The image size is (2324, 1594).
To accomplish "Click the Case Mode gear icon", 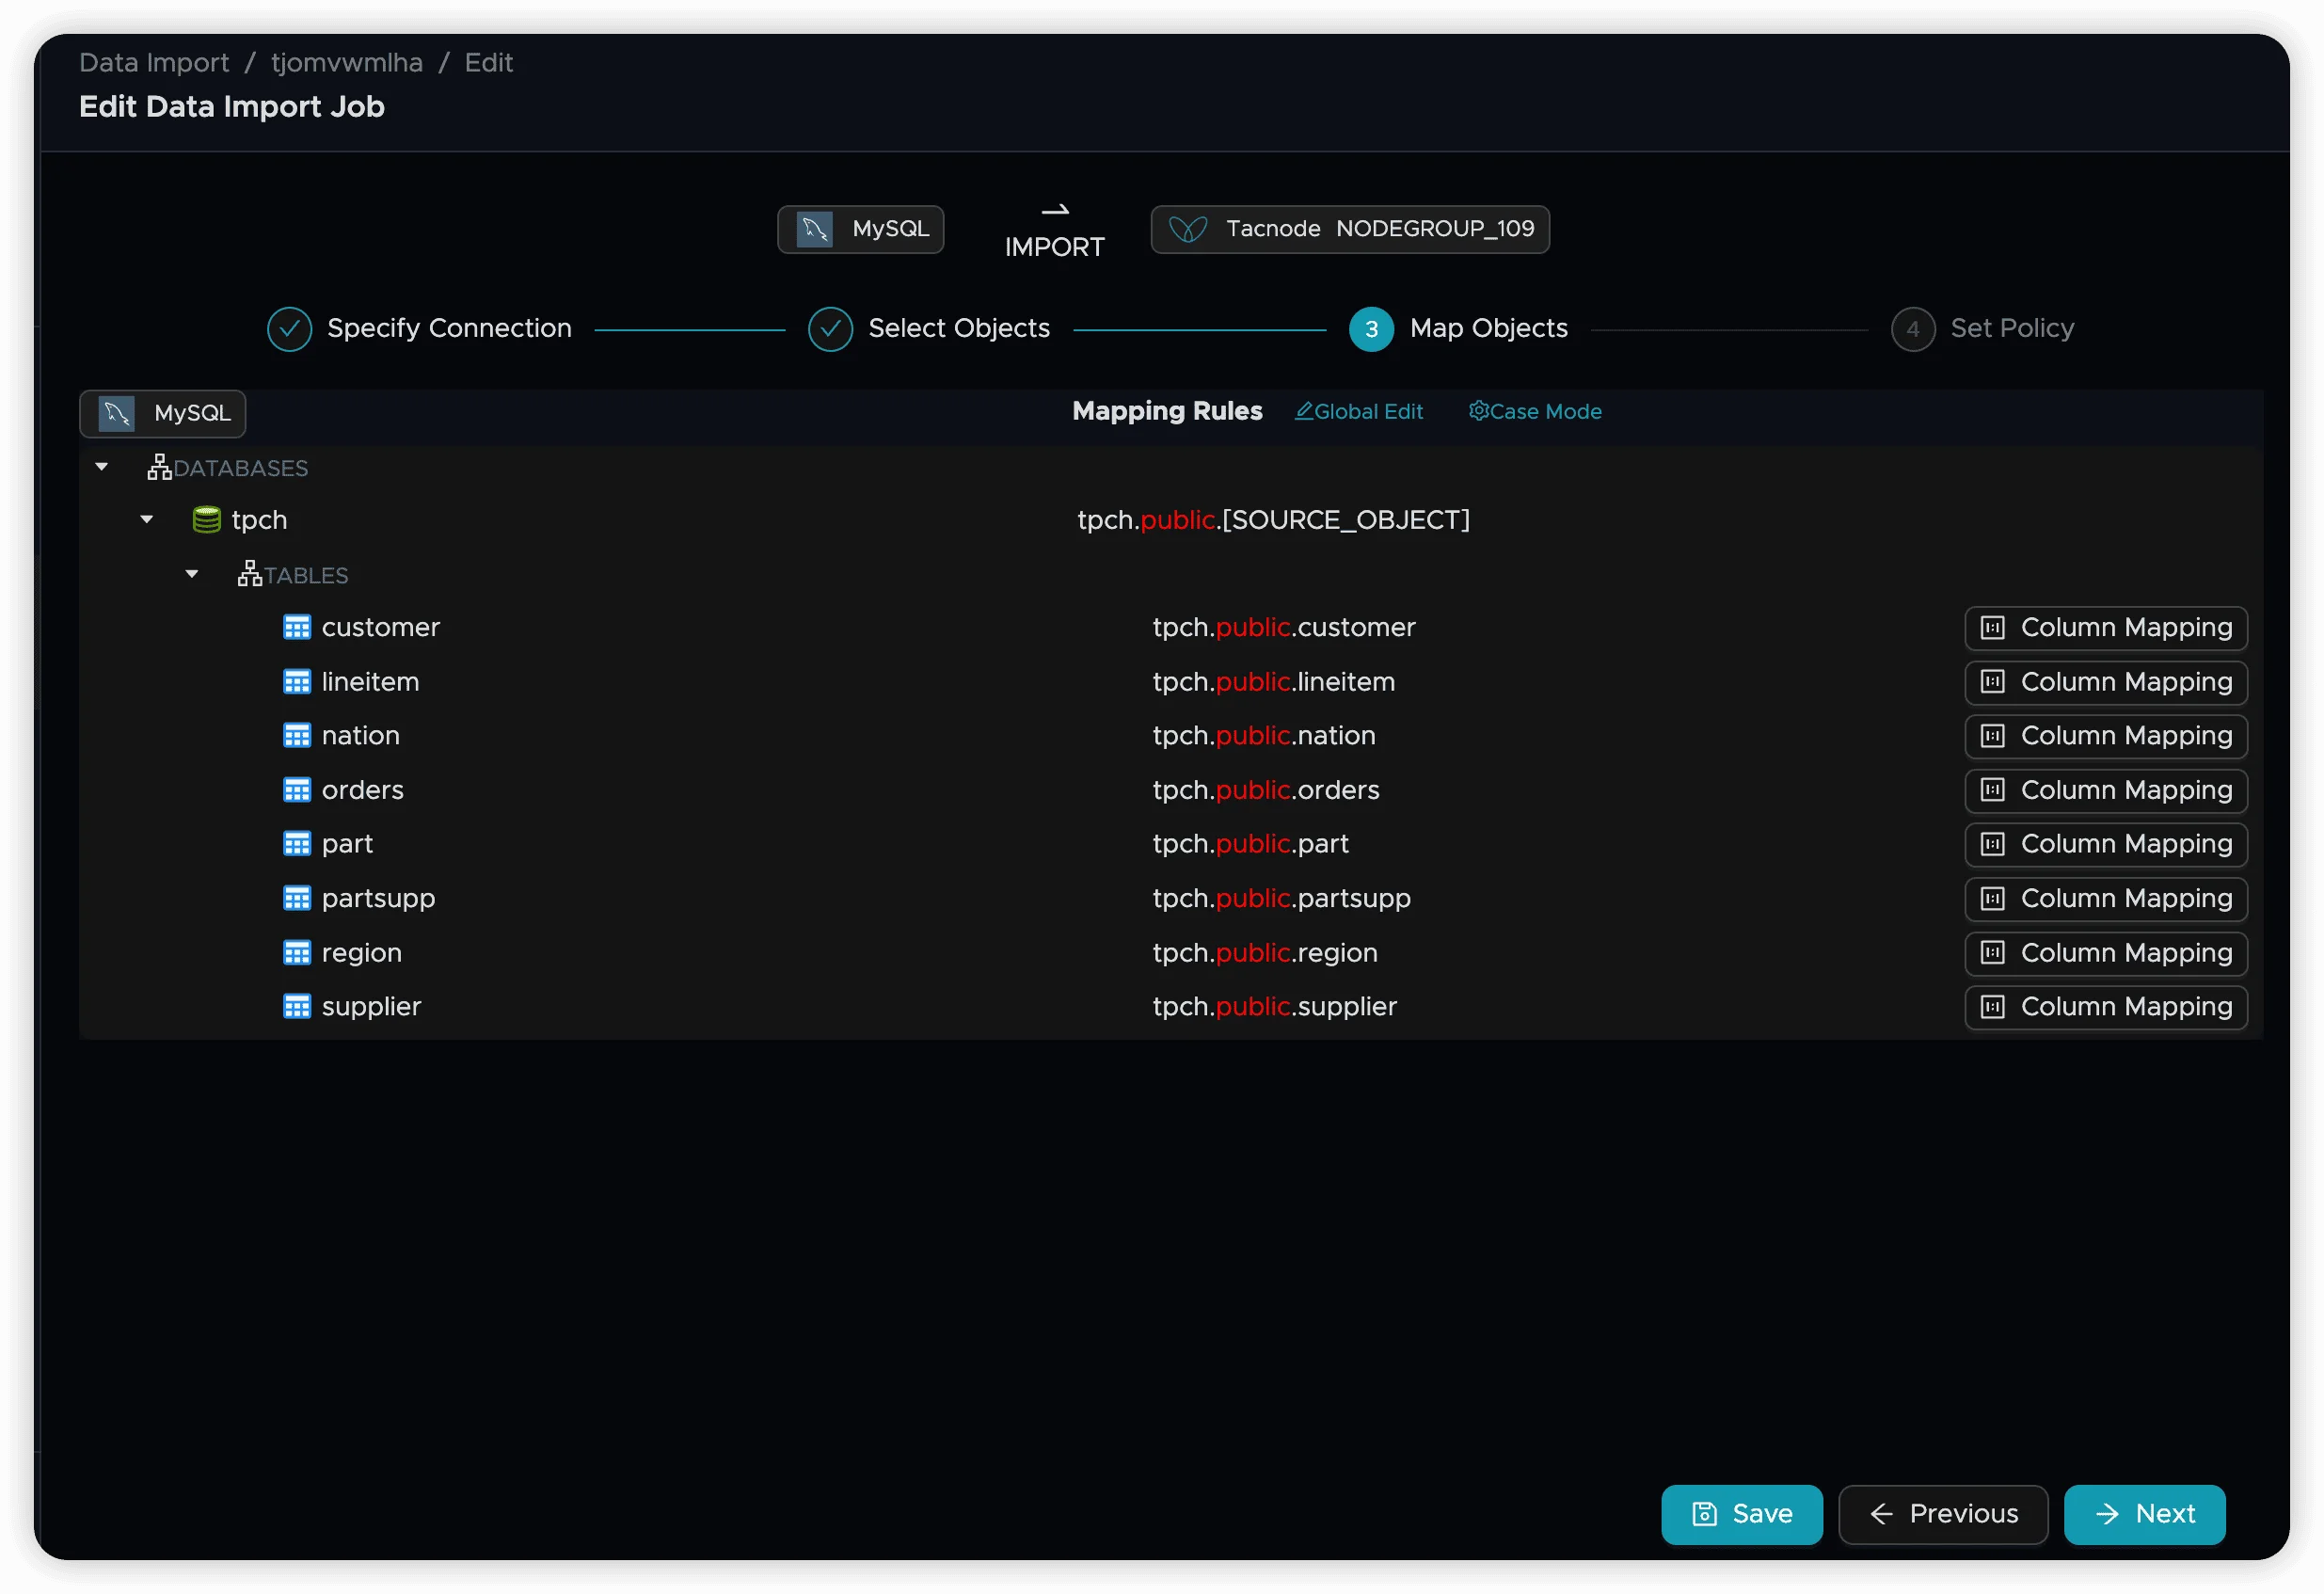I will (1478, 411).
